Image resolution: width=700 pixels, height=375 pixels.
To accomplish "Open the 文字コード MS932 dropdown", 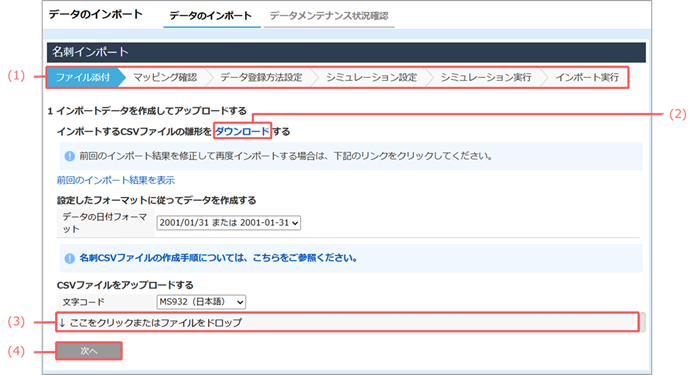I will 201,302.
